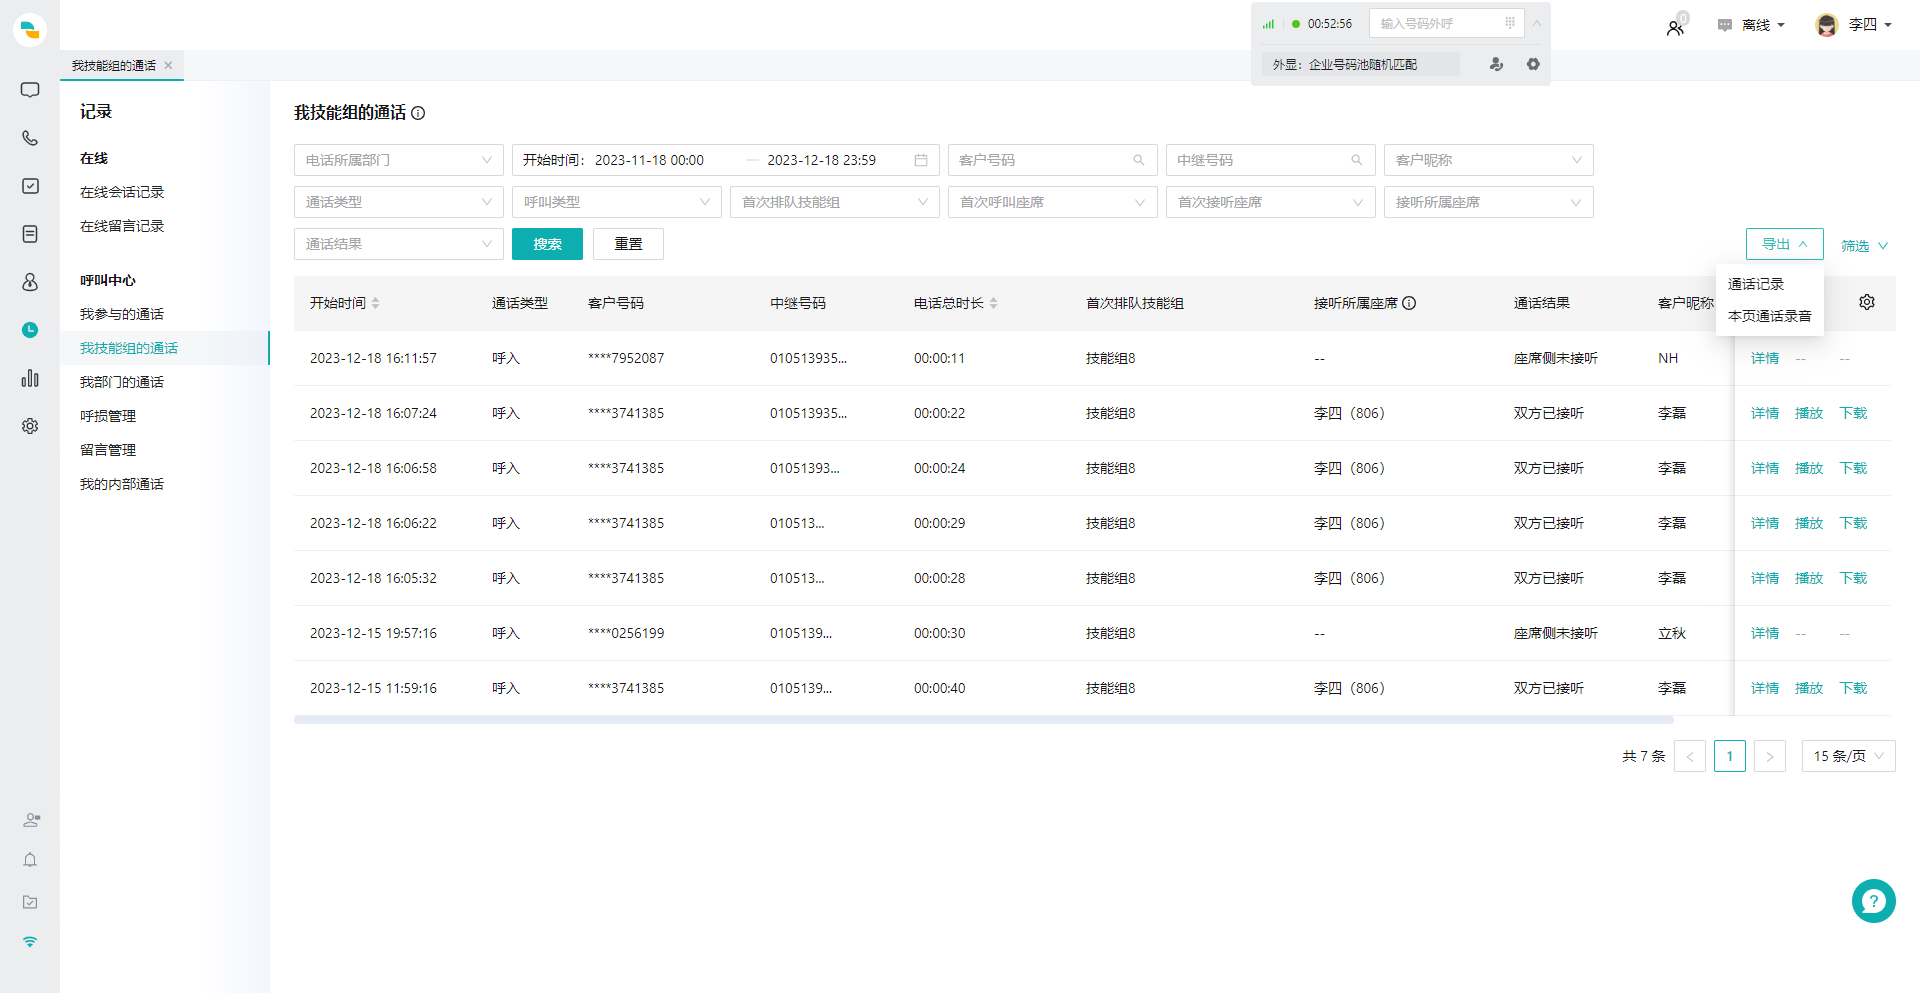The width and height of the screenshot is (1920, 993).
Task: Close the 我技能组的通话 tab
Action: click(168, 65)
